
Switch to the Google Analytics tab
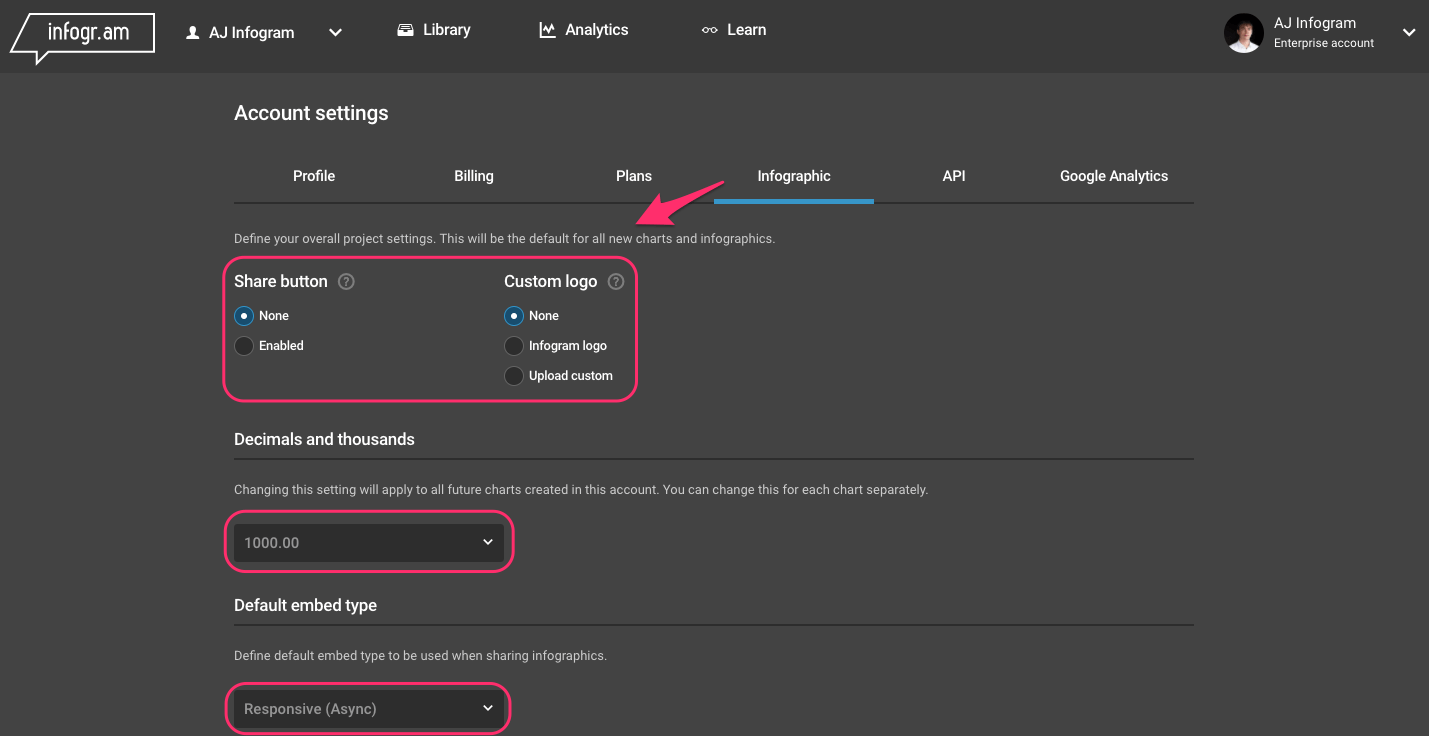point(1113,175)
